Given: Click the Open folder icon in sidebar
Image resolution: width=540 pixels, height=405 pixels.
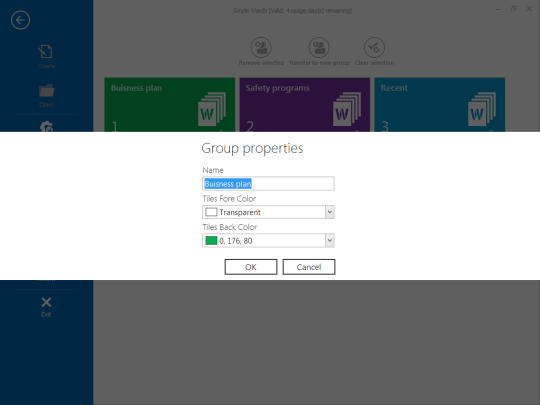Looking at the screenshot, I should point(46,91).
